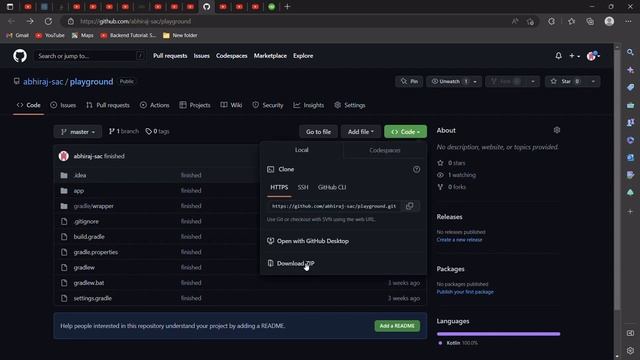
Task: Open the master branch dropdown
Action: 78,131
